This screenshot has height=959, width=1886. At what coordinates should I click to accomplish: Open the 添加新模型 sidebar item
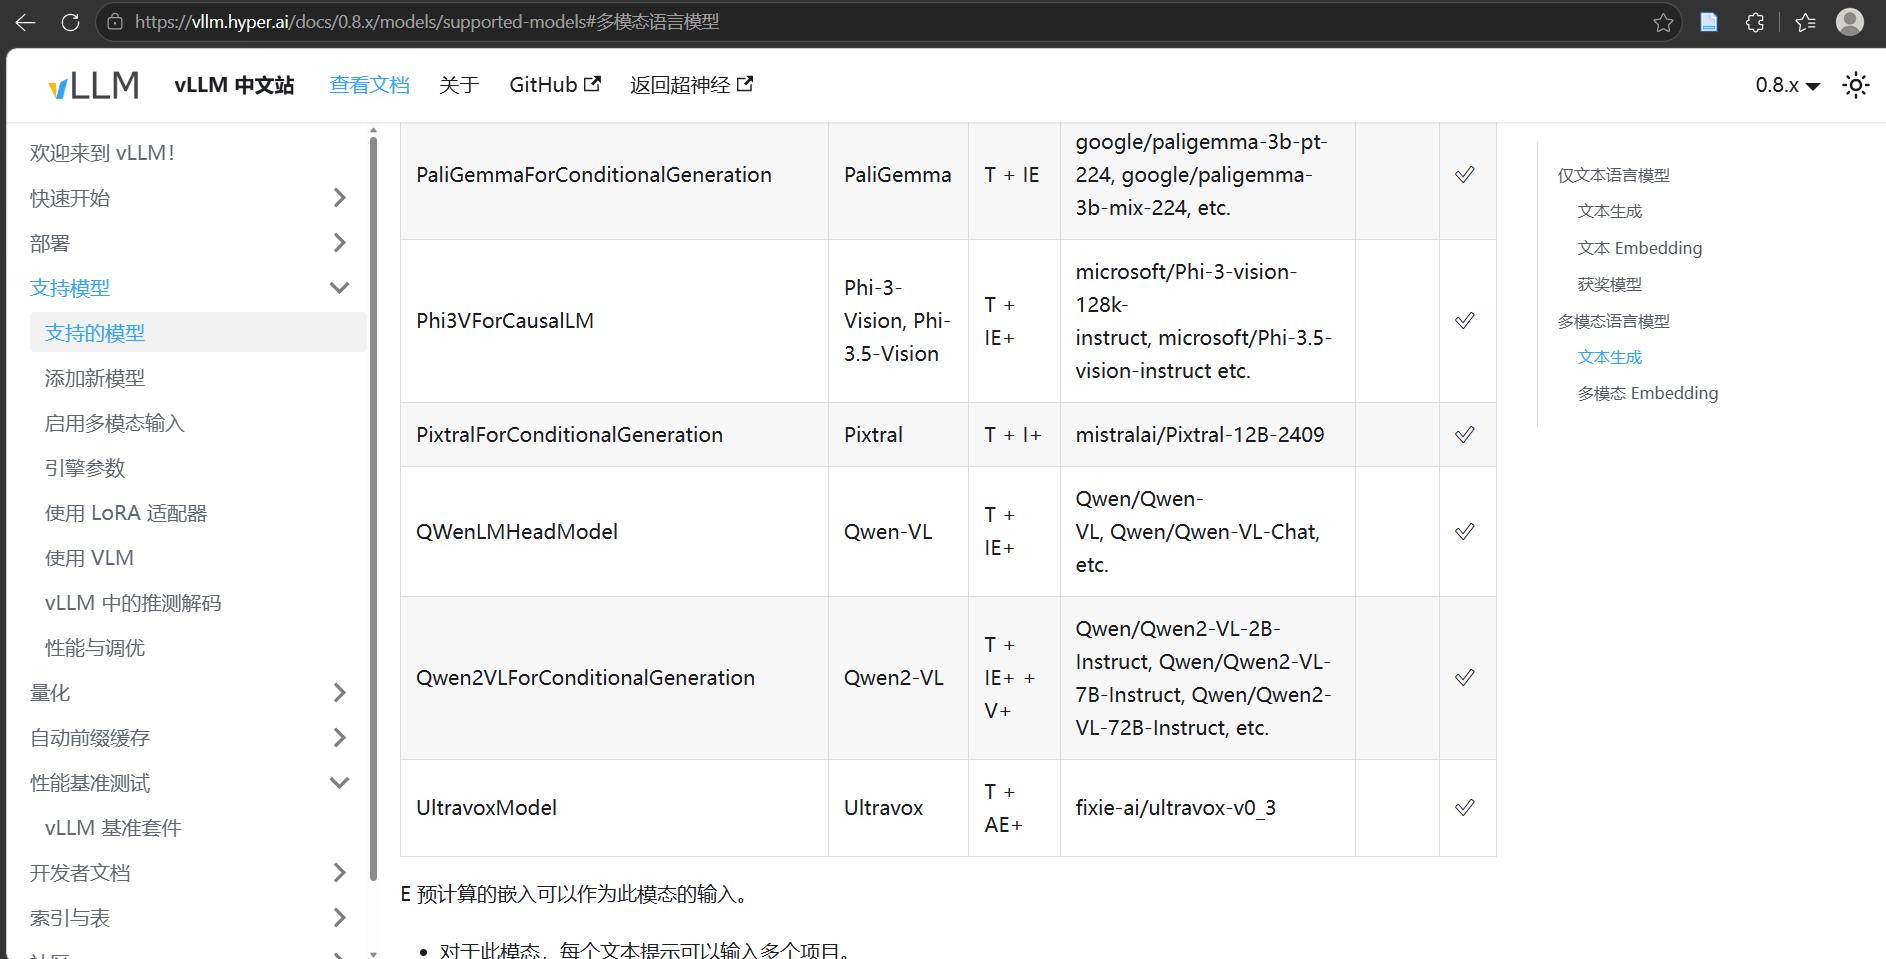(x=95, y=378)
